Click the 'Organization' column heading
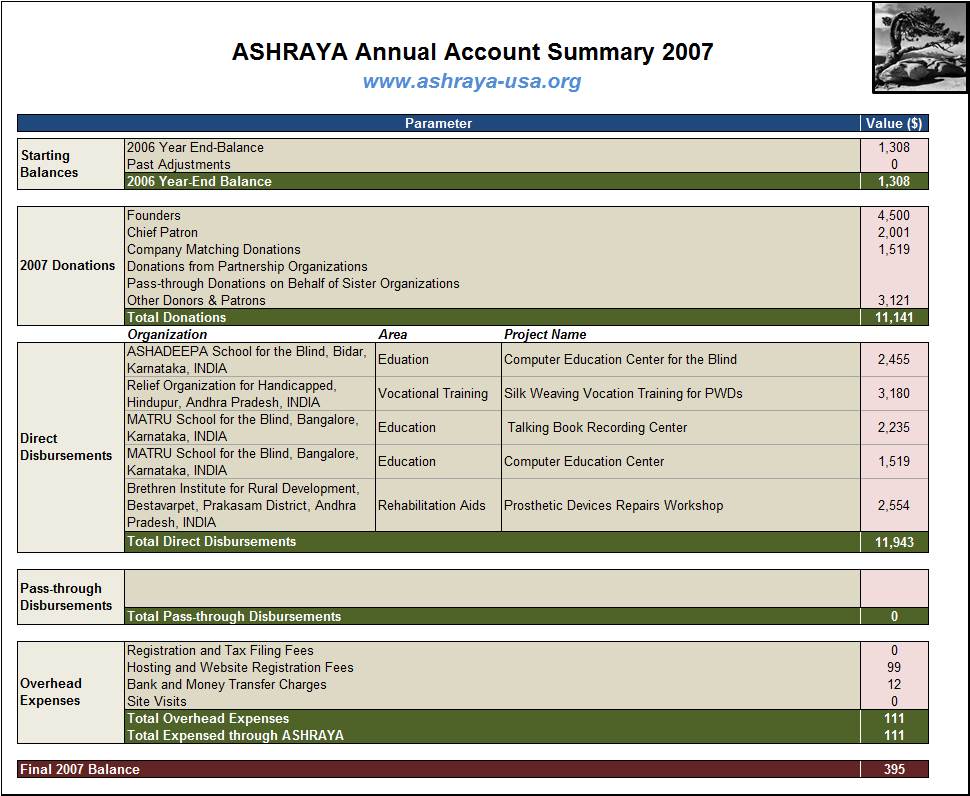The width and height of the screenshot is (970, 796). tap(167, 334)
